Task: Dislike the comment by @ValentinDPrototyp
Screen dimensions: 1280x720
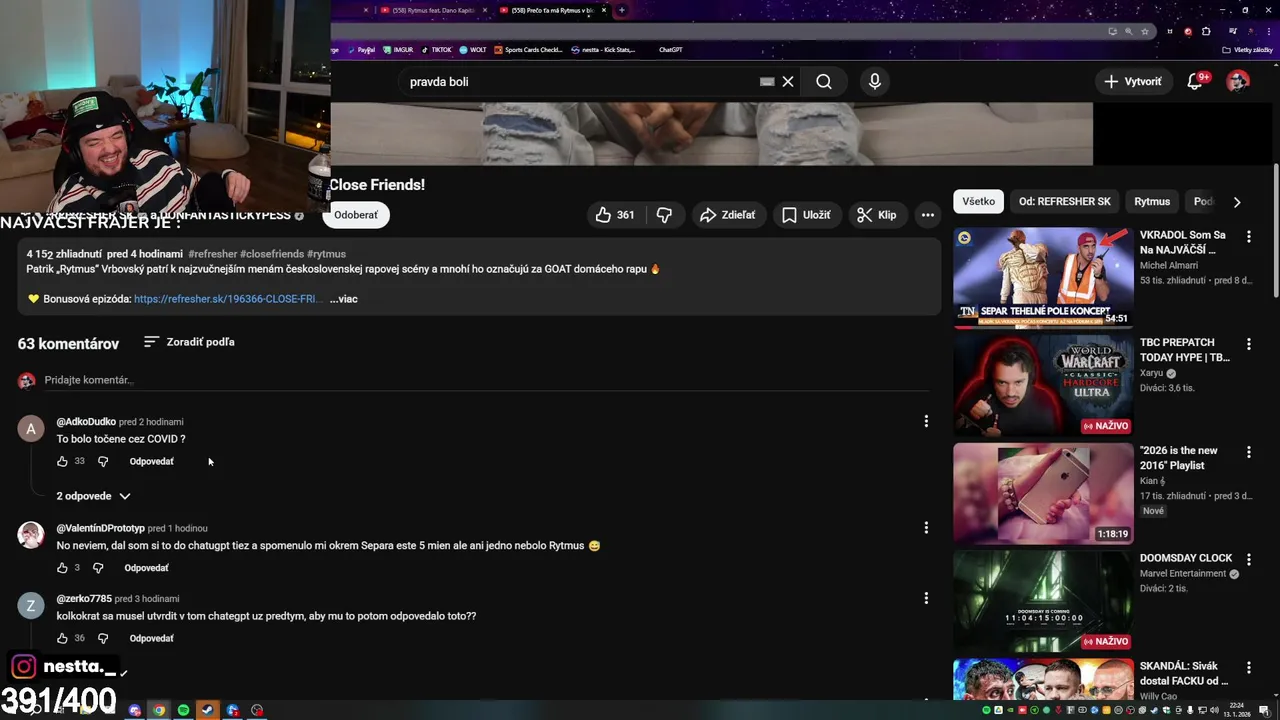Action: [98, 568]
